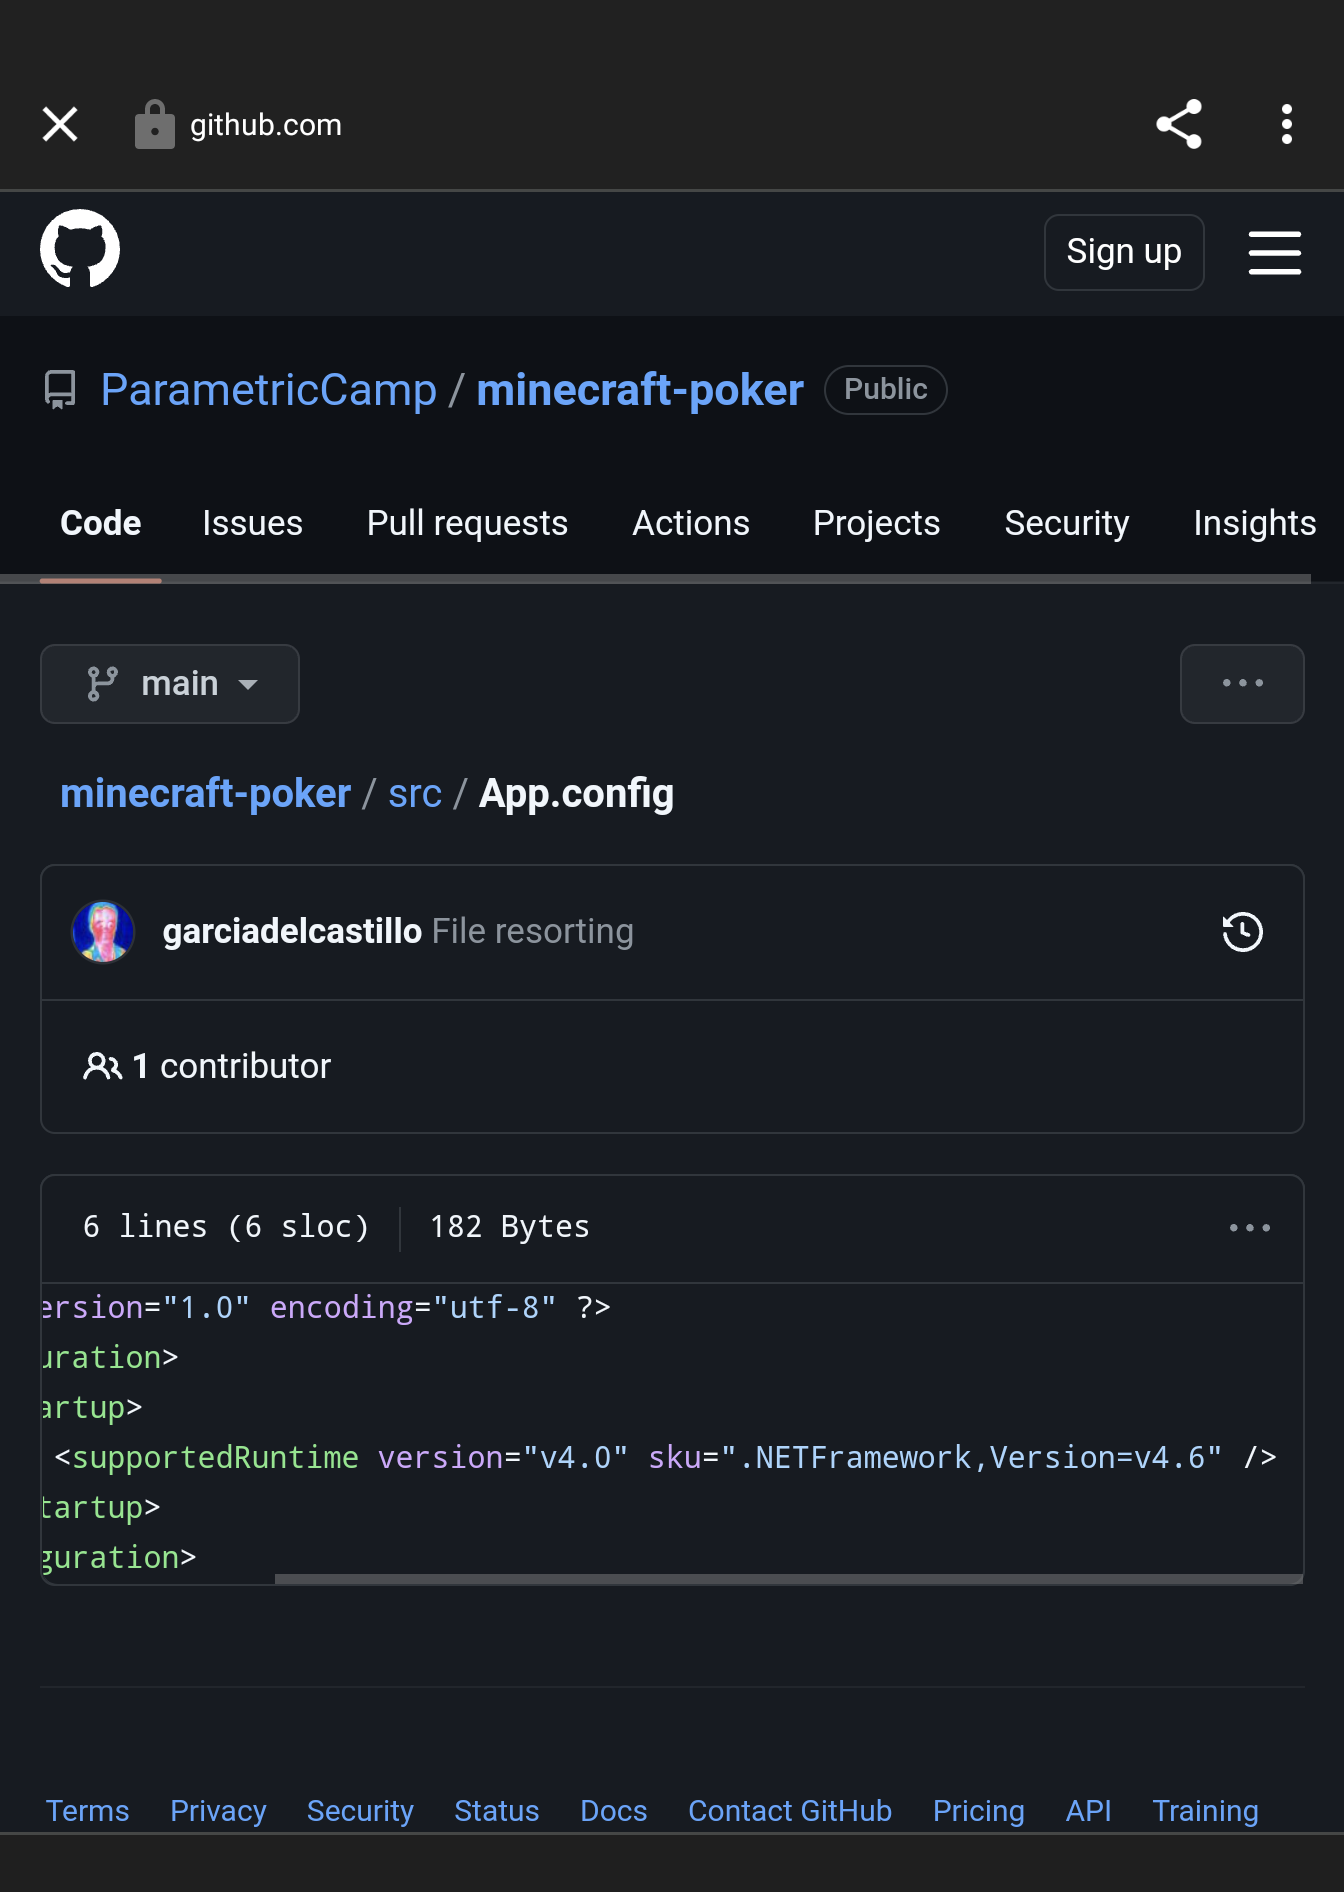
Task: Open the hamburger navigation menu
Action: coord(1274,252)
